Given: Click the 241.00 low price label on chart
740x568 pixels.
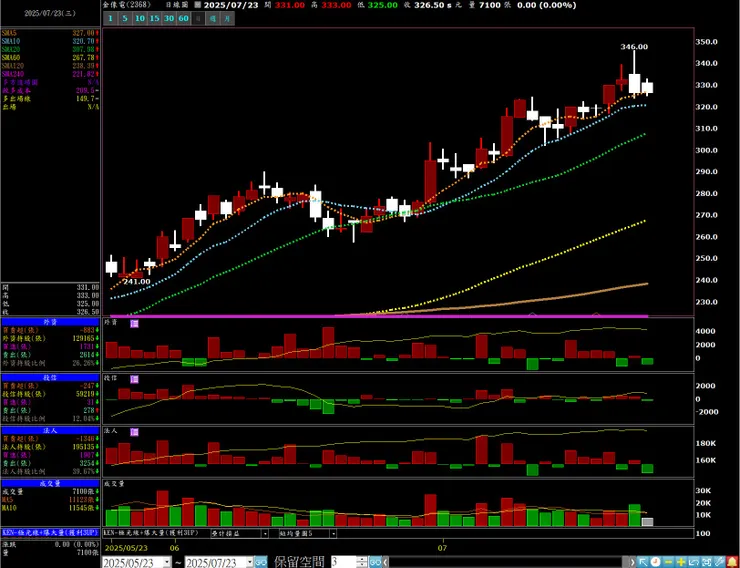Looking at the screenshot, I should click(x=136, y=282).
